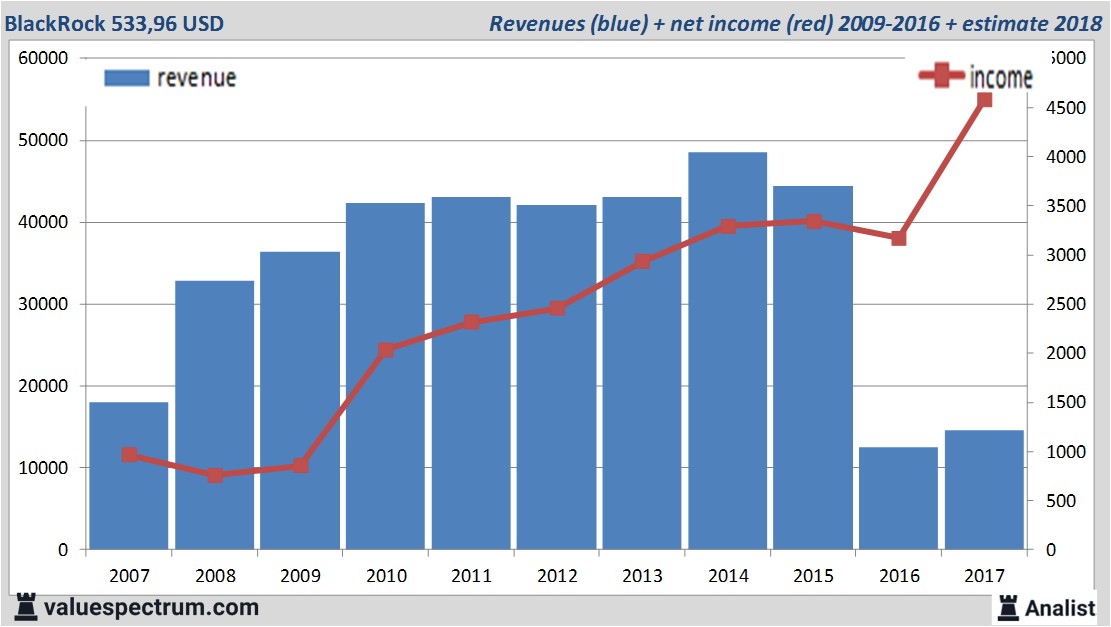Select the 2012 year label
Image resolution: width=1111 pixels, height=627 pixels.
tap(557, 575)
